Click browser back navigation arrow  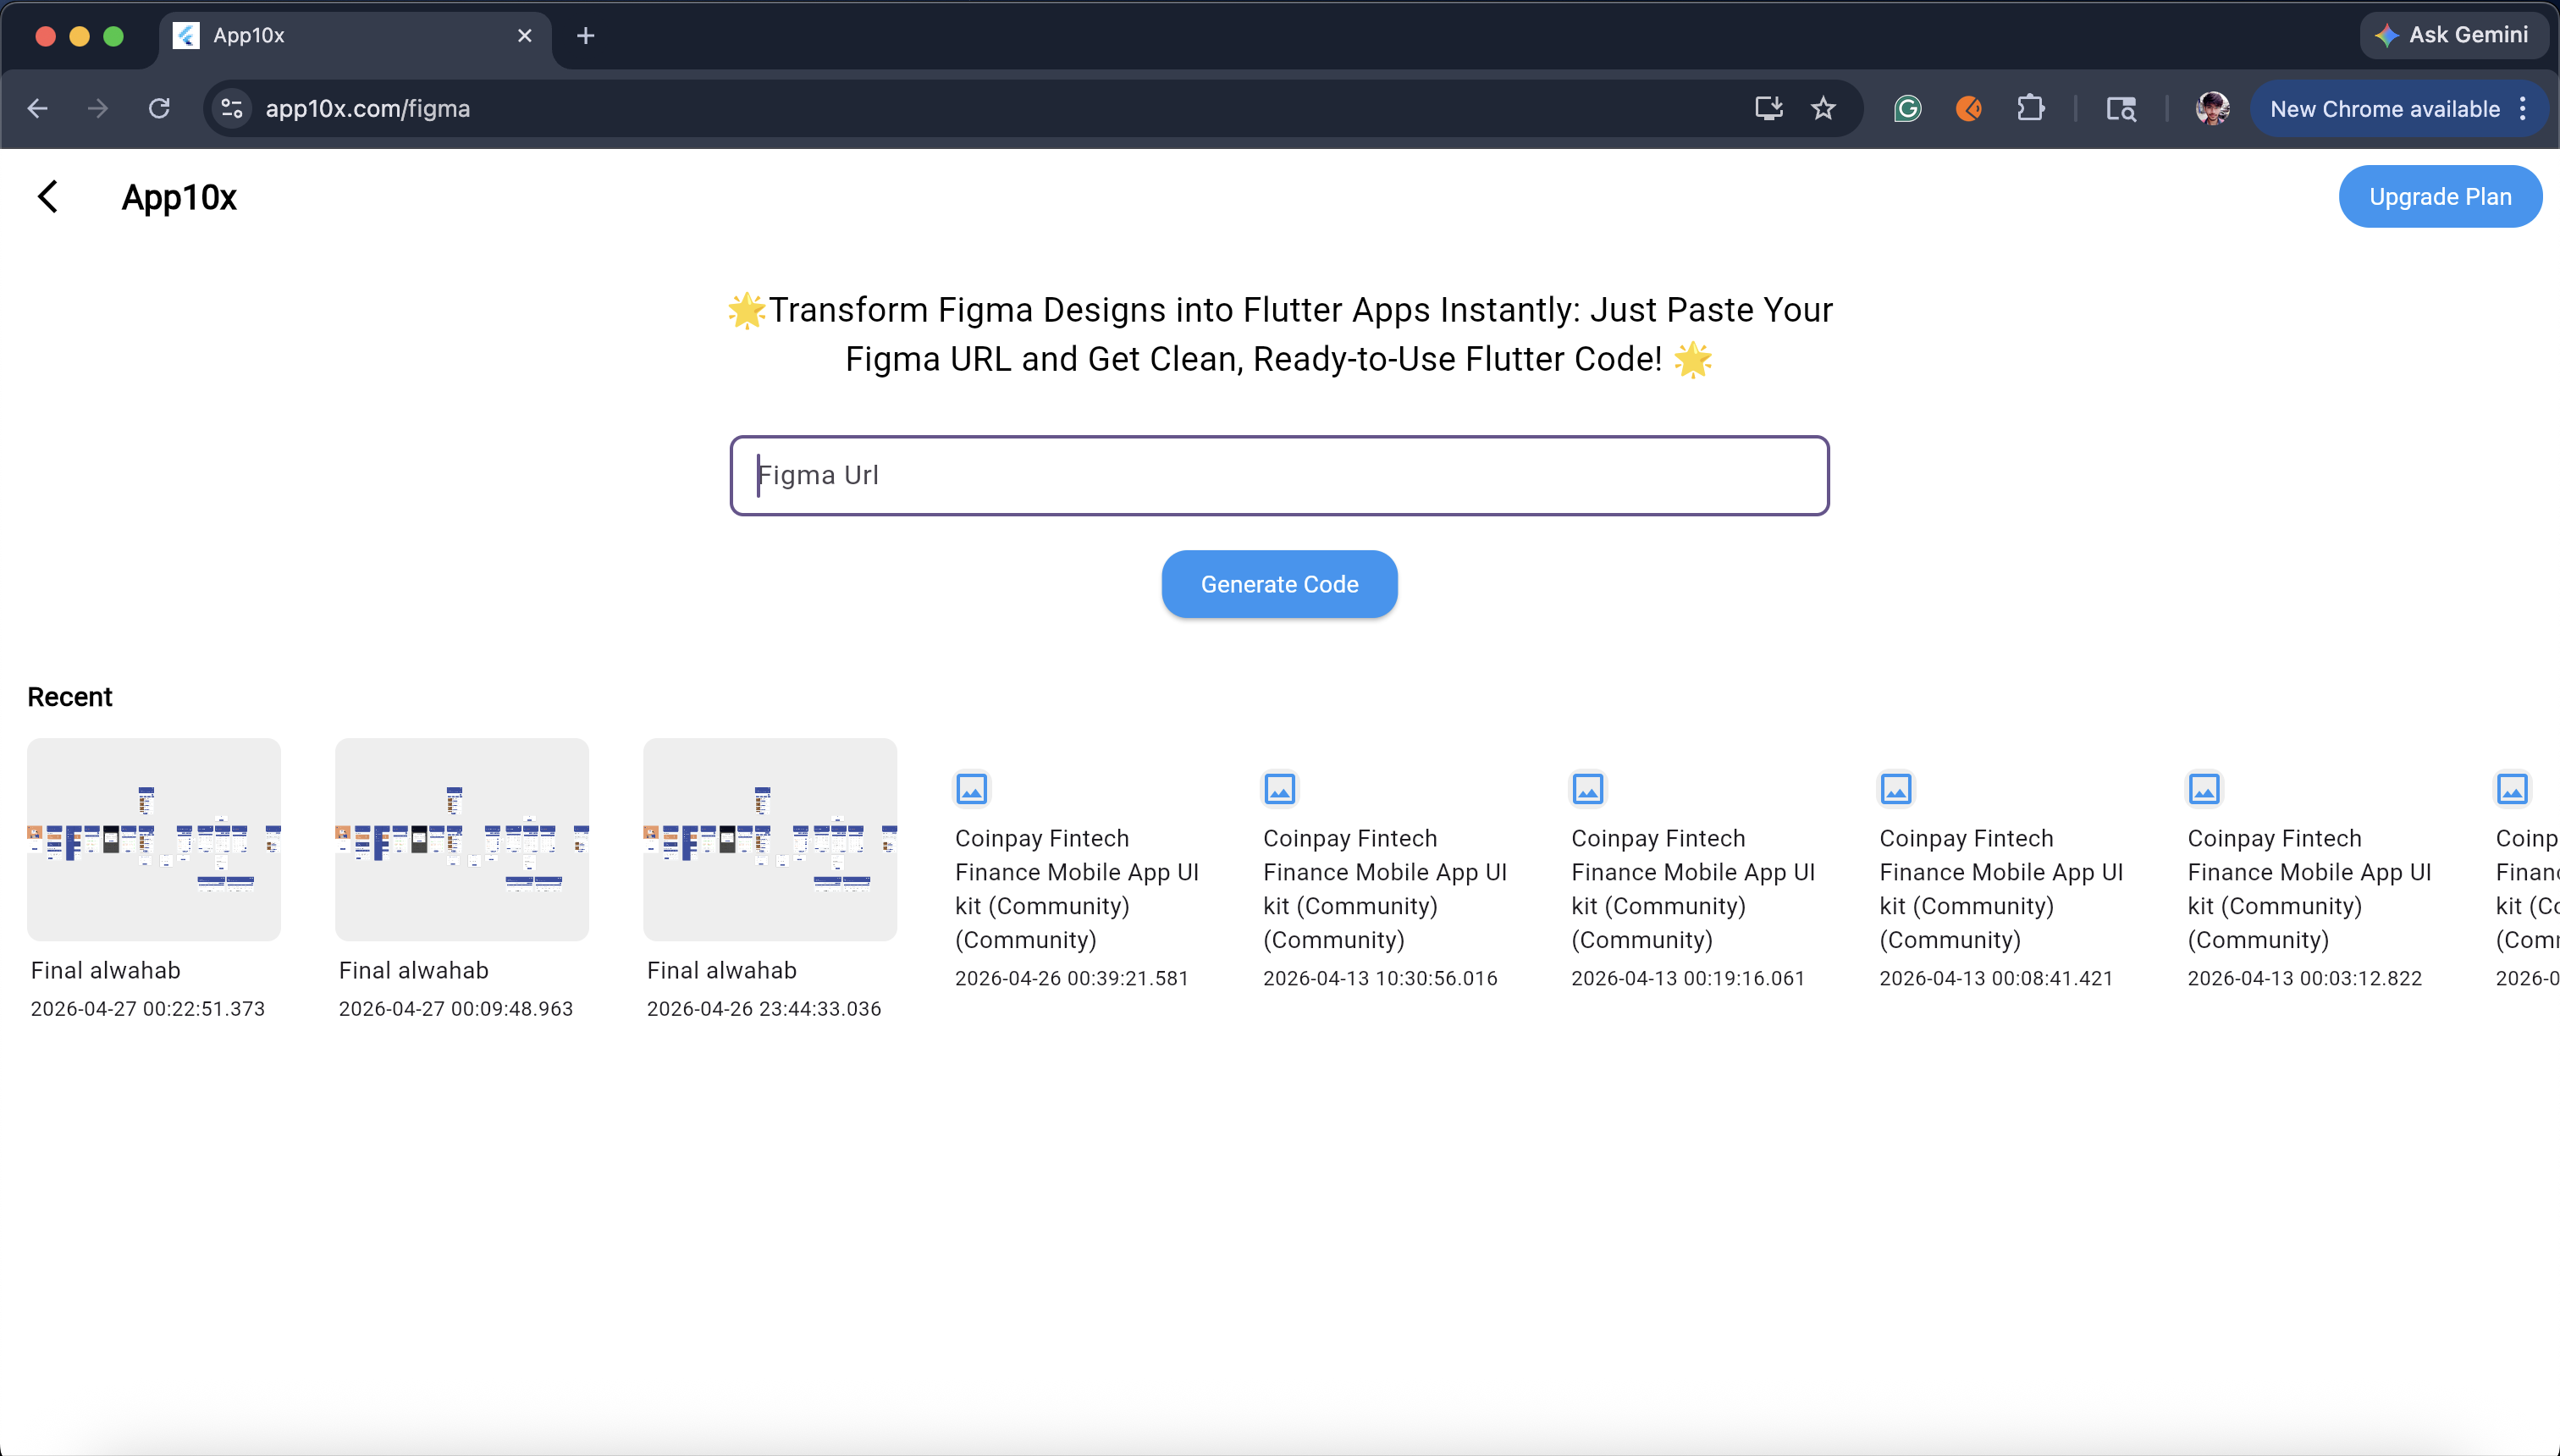38,108
